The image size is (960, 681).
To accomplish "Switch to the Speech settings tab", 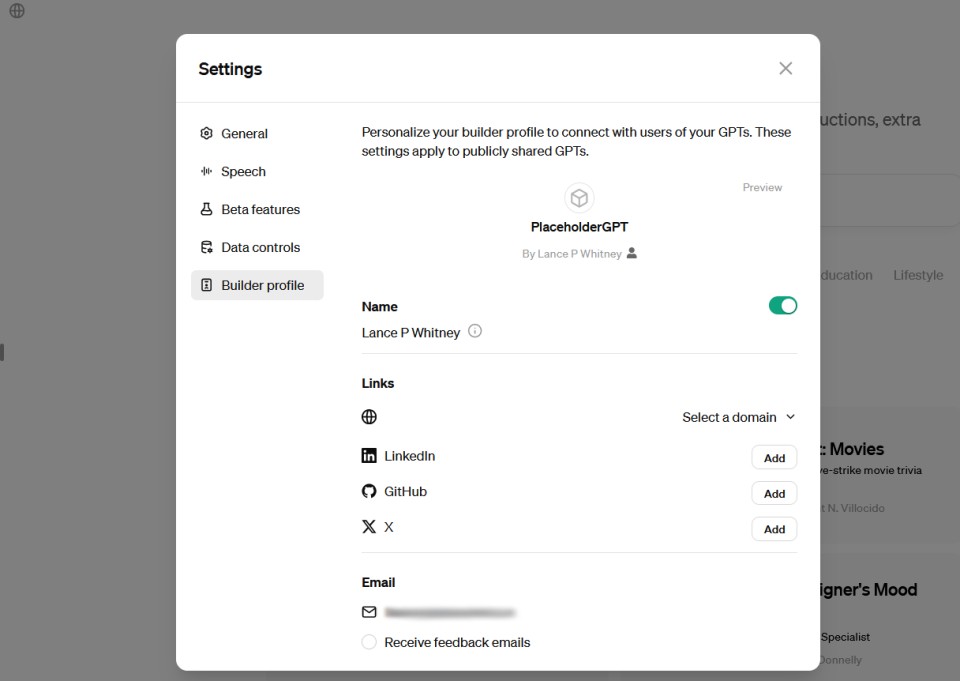I will [243, 171].
